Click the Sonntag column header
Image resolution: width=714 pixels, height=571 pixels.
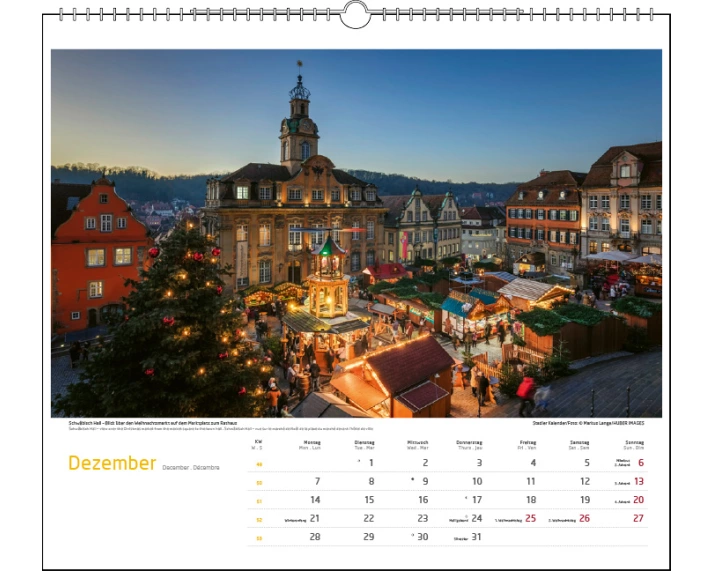634,443
